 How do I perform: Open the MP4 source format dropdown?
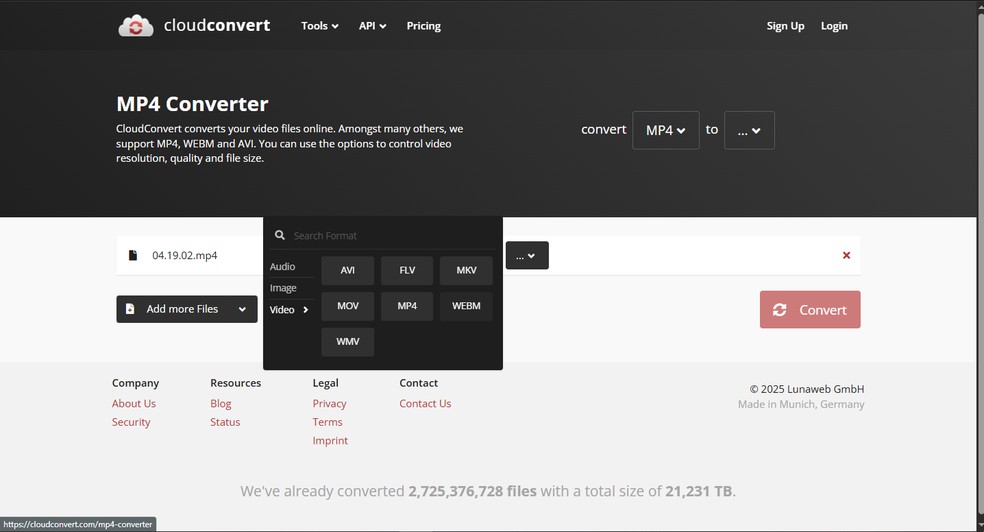(x=665, y=130)
